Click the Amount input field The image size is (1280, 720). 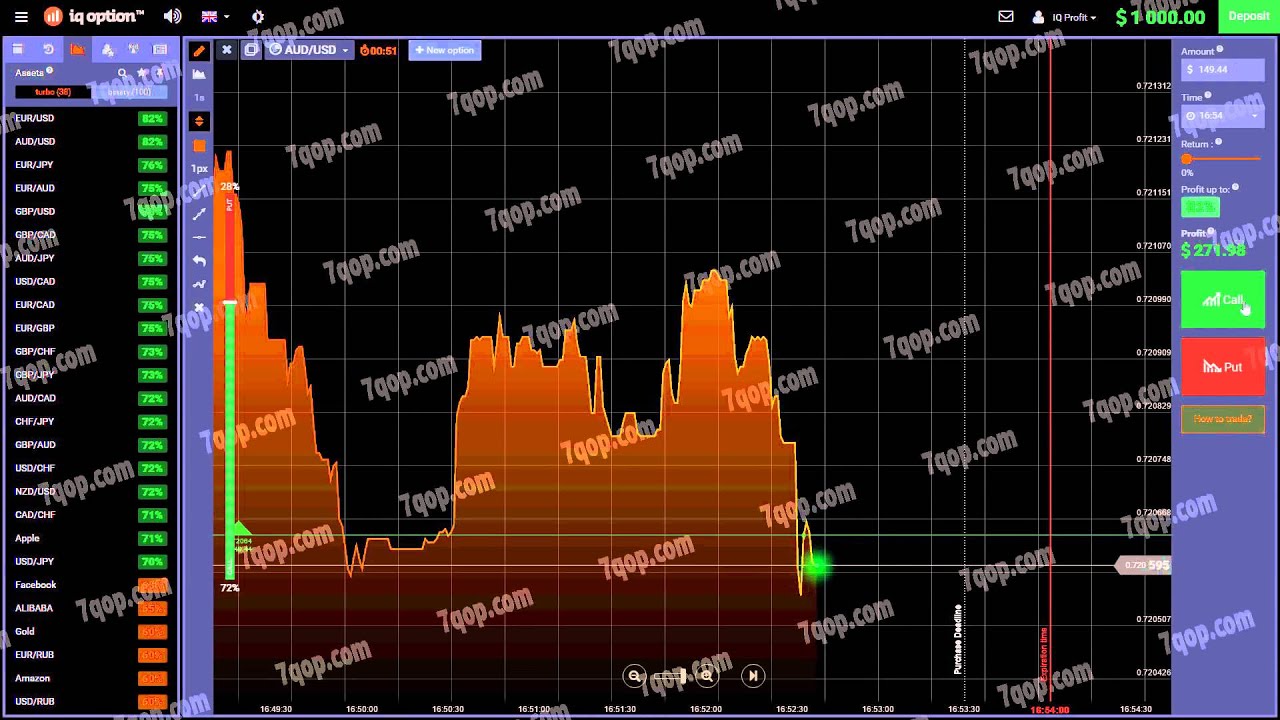(x=1222, y=69)
